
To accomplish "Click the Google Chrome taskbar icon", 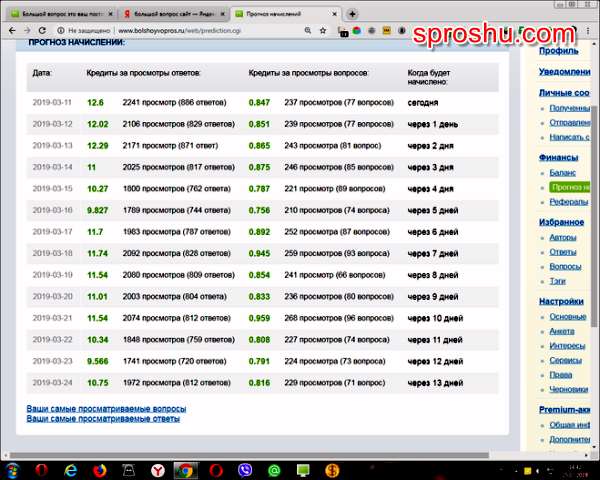I will point(184,469).
